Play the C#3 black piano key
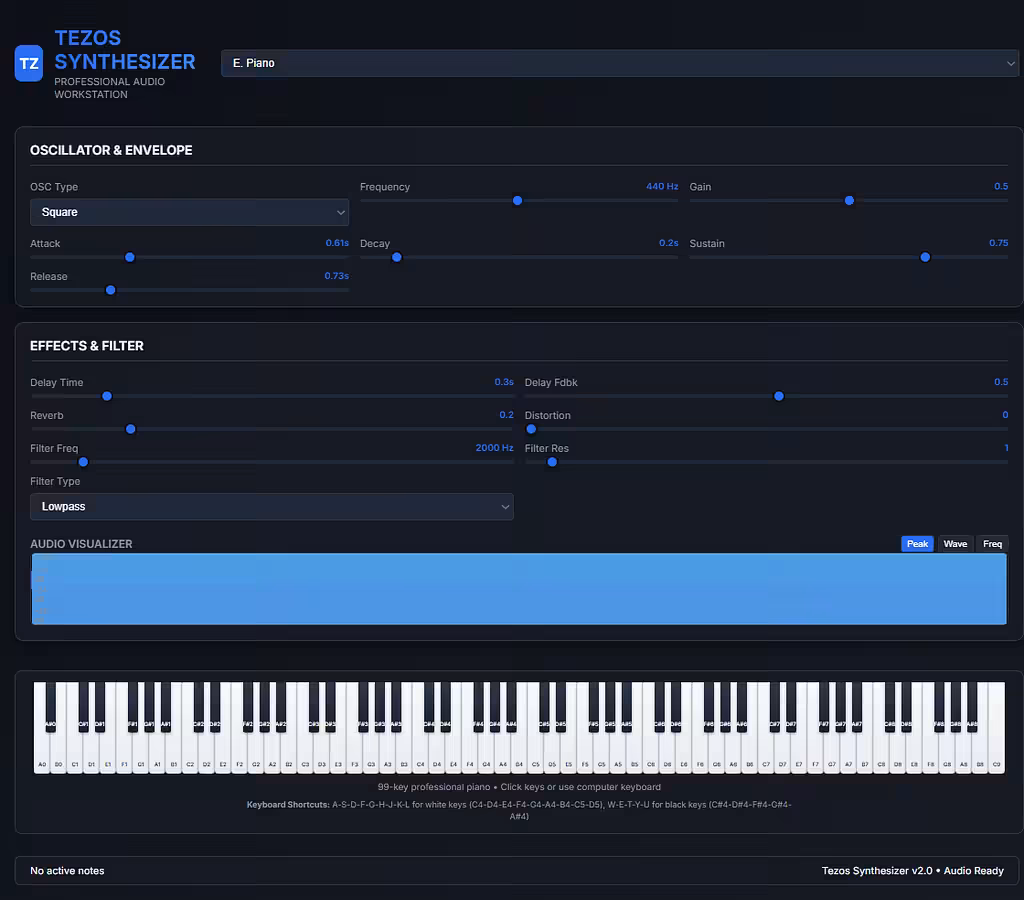 (x=313, y=705)
